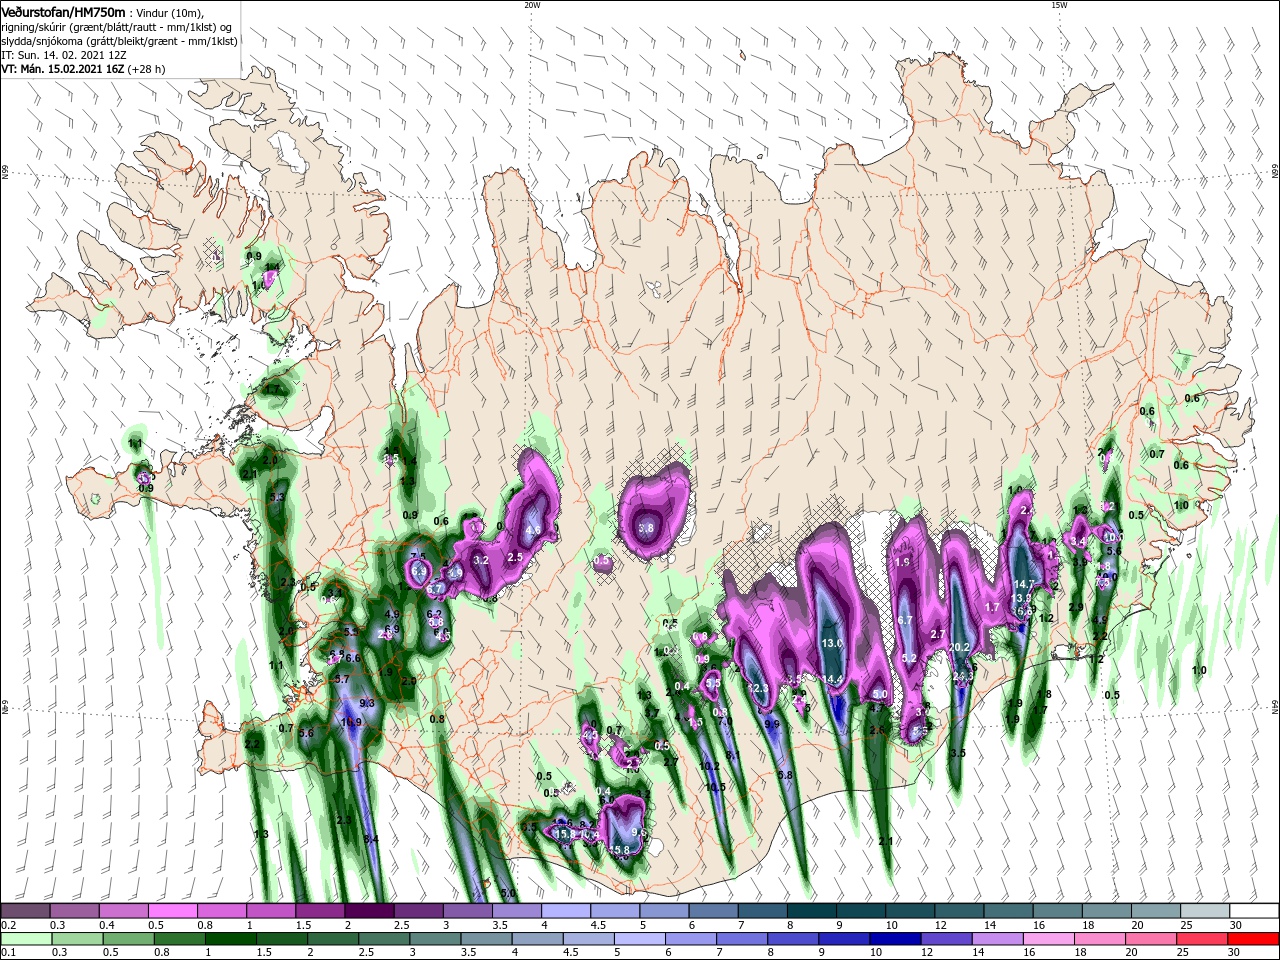This screenshot has height=960, width=1280.
Task: Click the 4.6 precipitation value on the map
Action: (x=533, y=530)
